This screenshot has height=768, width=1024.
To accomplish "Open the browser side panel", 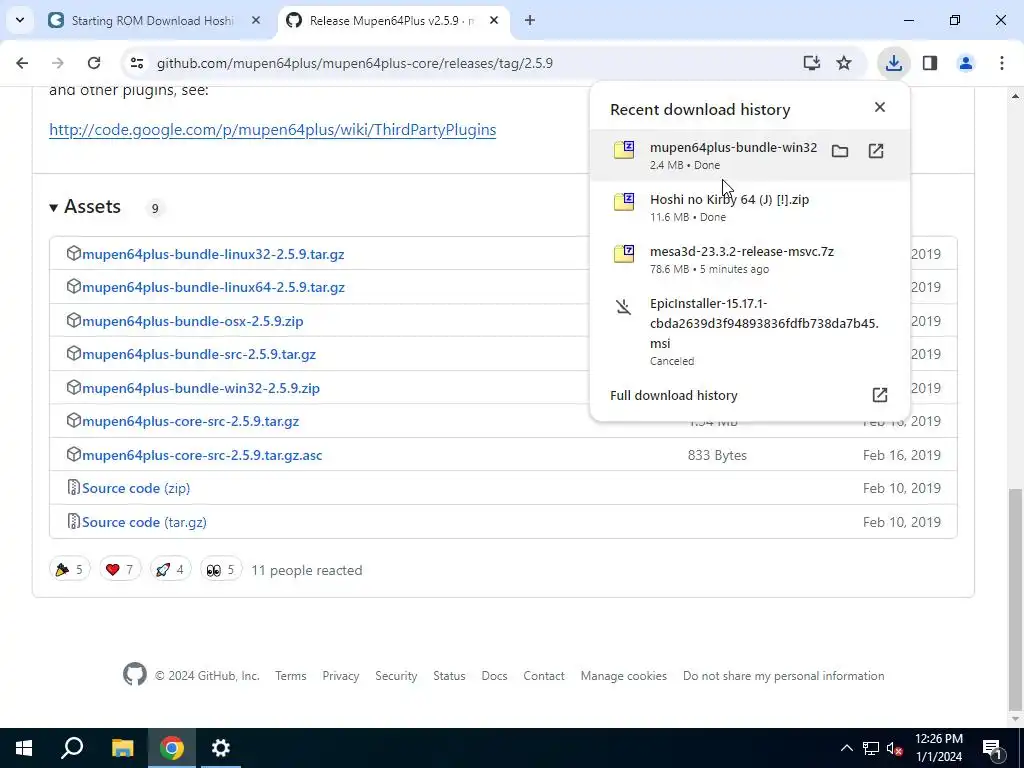I will point(930,63).
